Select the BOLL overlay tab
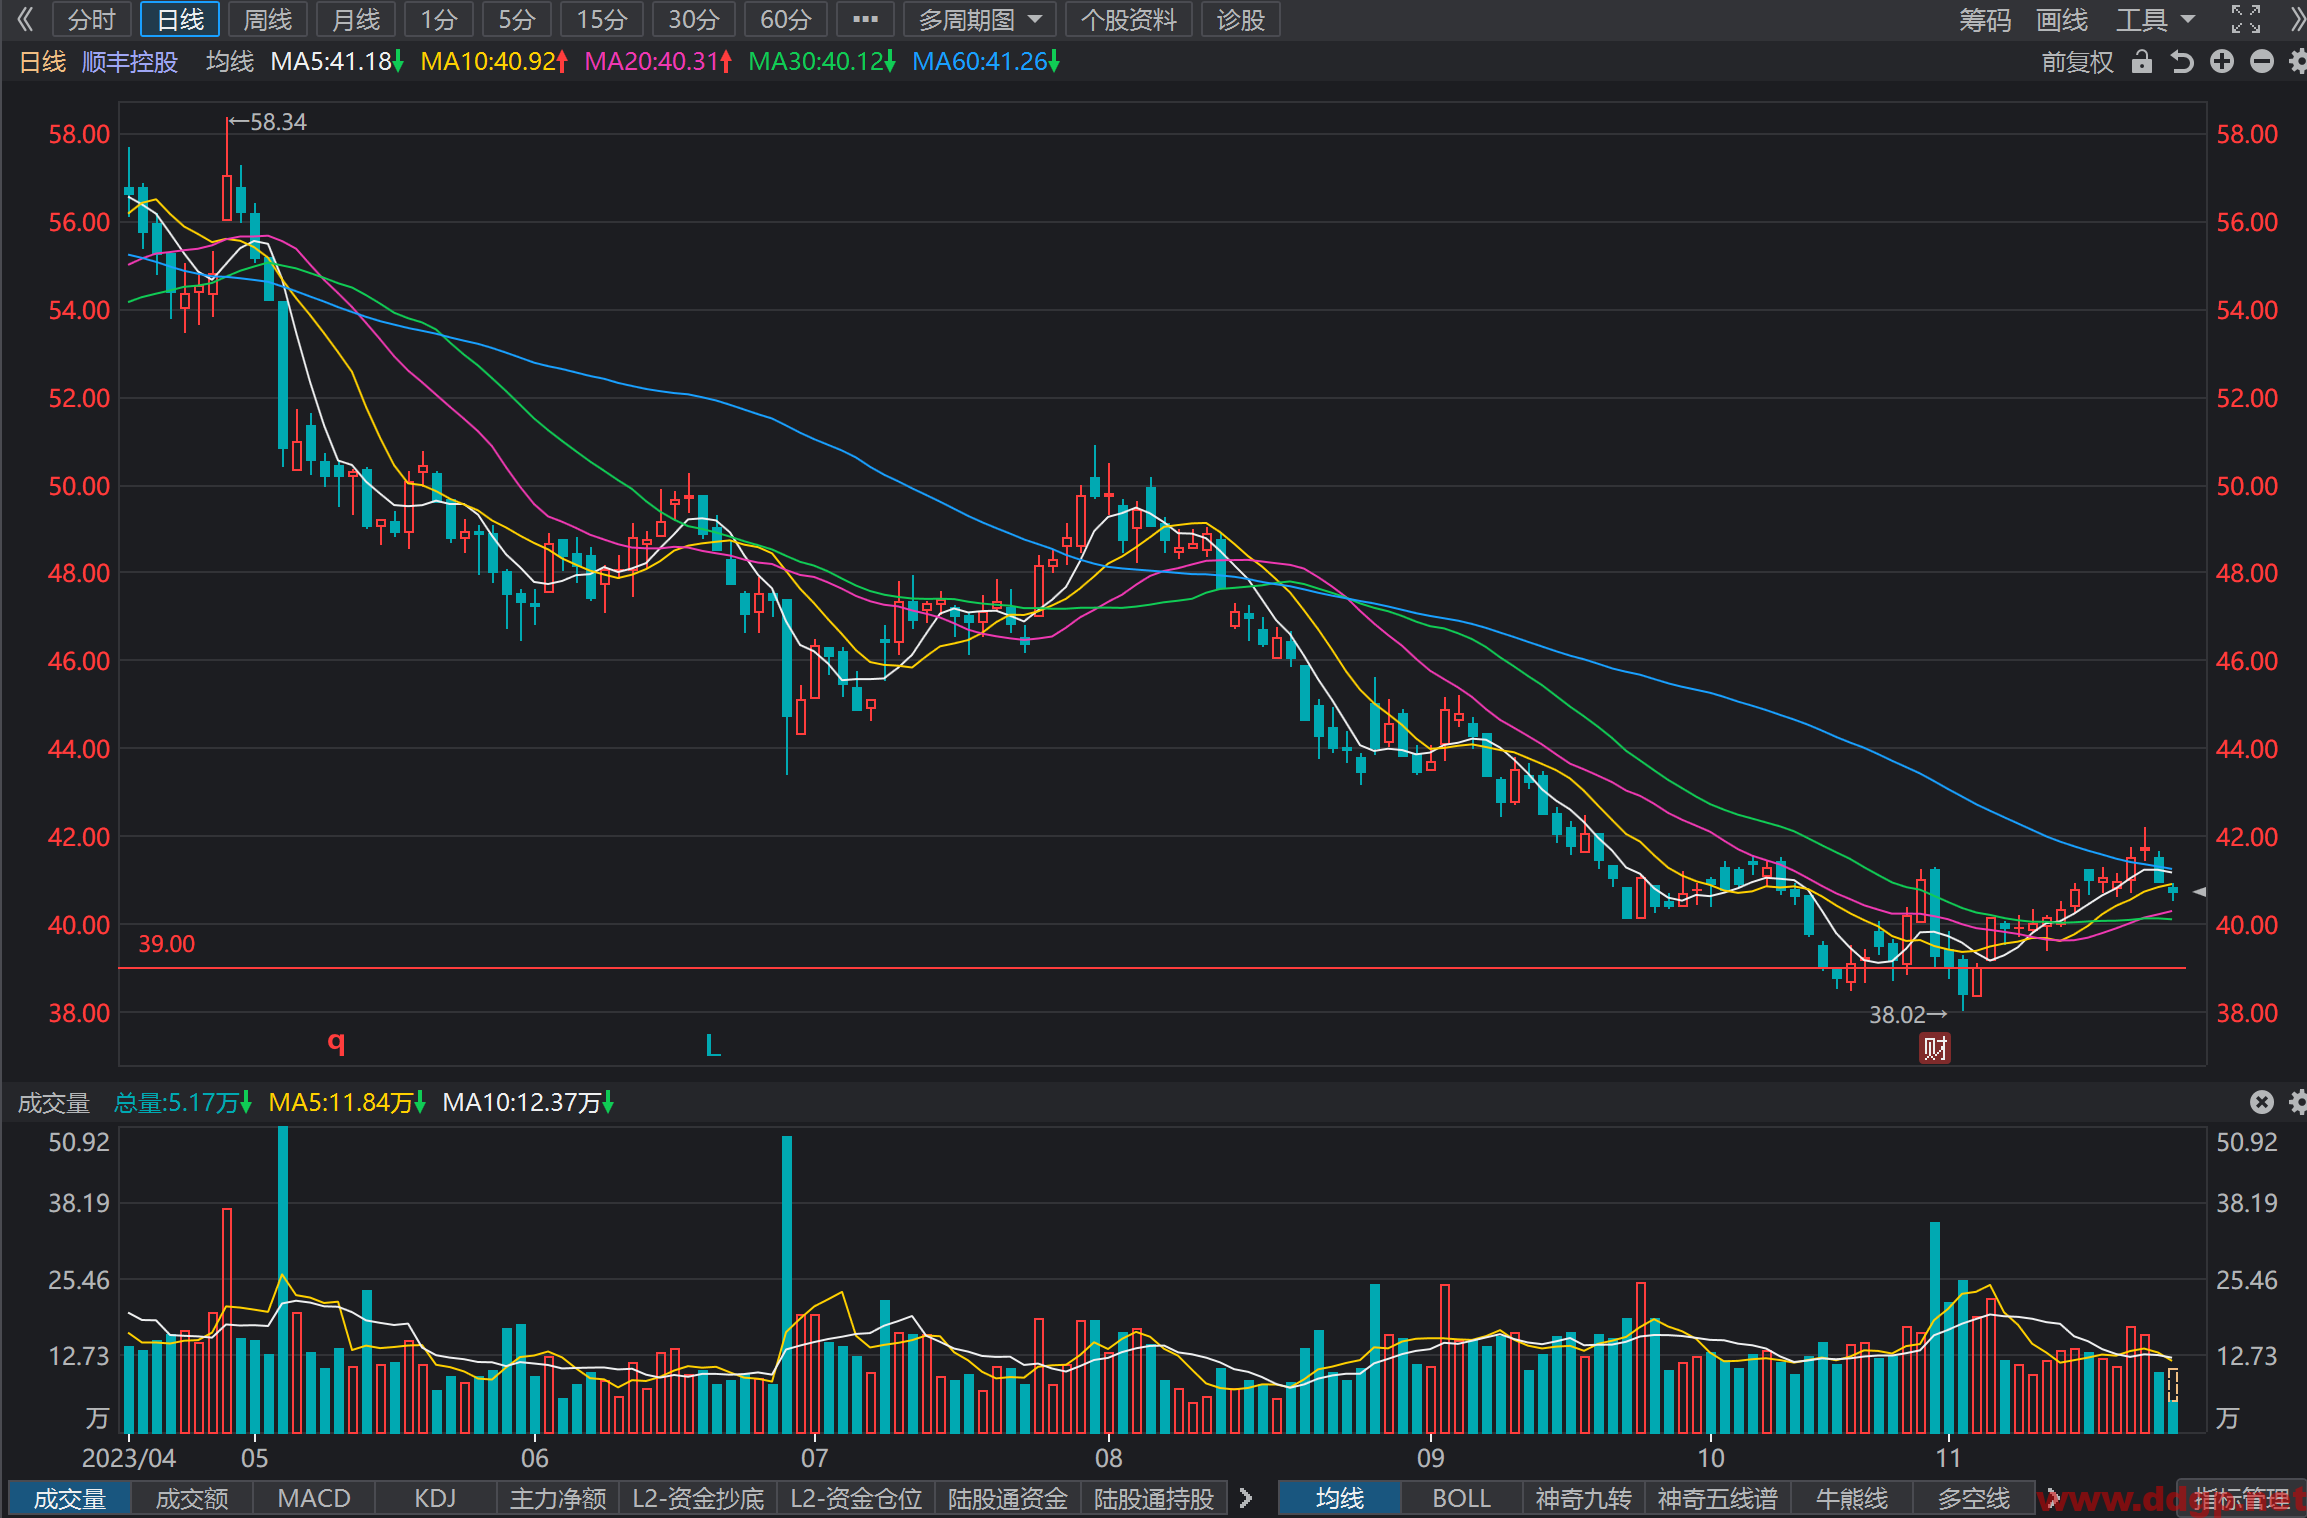Screen dimensions: 2307x1518 [1461, 1498]
